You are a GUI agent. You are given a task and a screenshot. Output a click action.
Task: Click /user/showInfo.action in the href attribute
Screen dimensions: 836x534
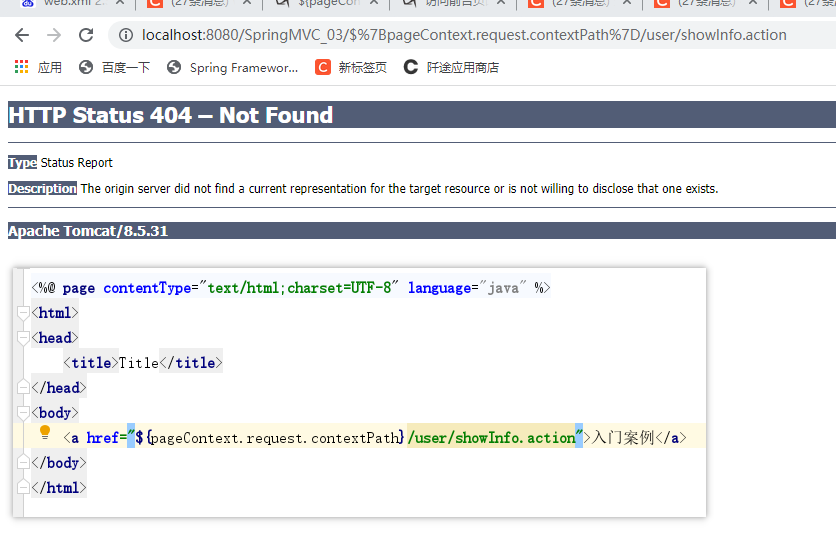pos(491,438)
